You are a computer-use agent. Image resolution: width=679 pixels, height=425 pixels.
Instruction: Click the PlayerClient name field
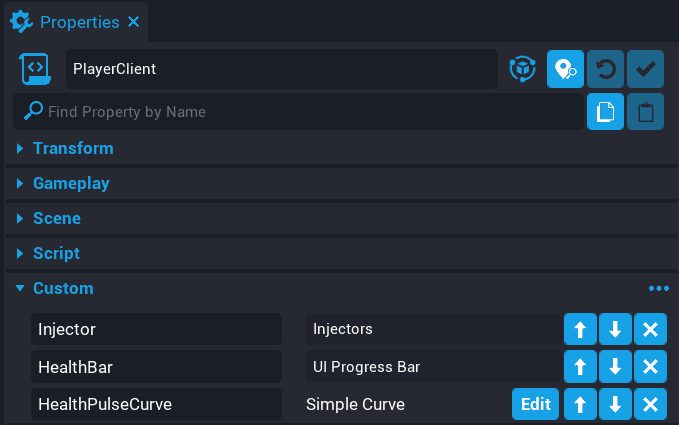(x=282, y=69)
